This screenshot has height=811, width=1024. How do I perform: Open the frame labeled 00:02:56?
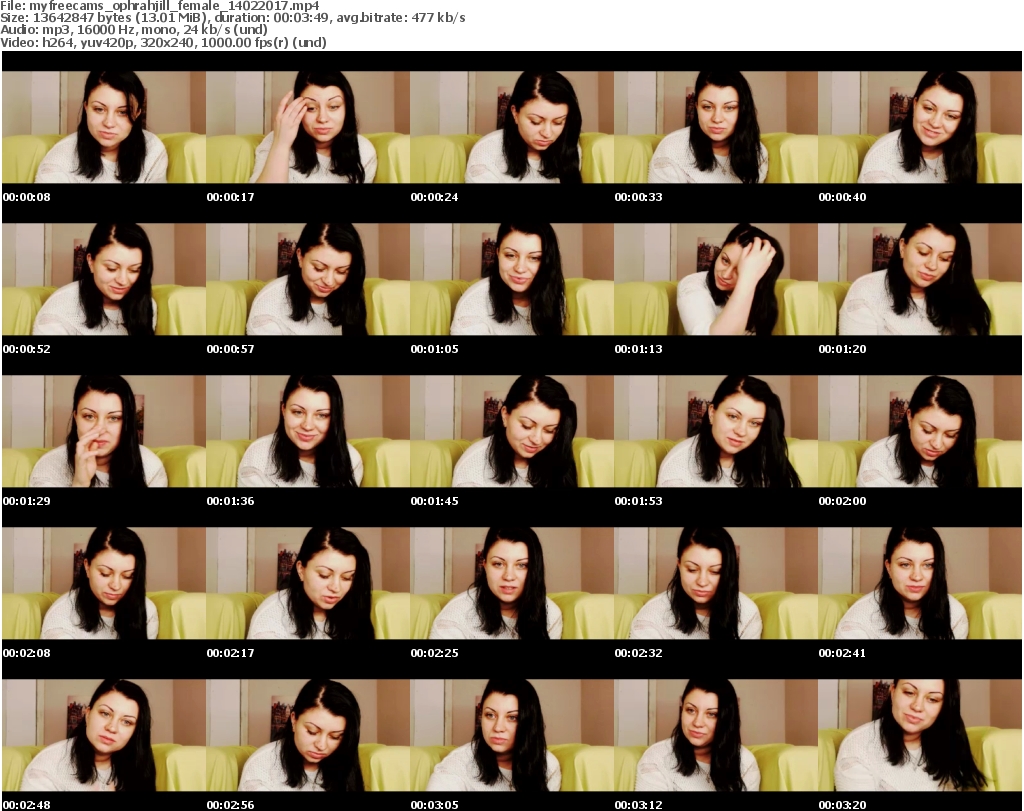(308, 735)
